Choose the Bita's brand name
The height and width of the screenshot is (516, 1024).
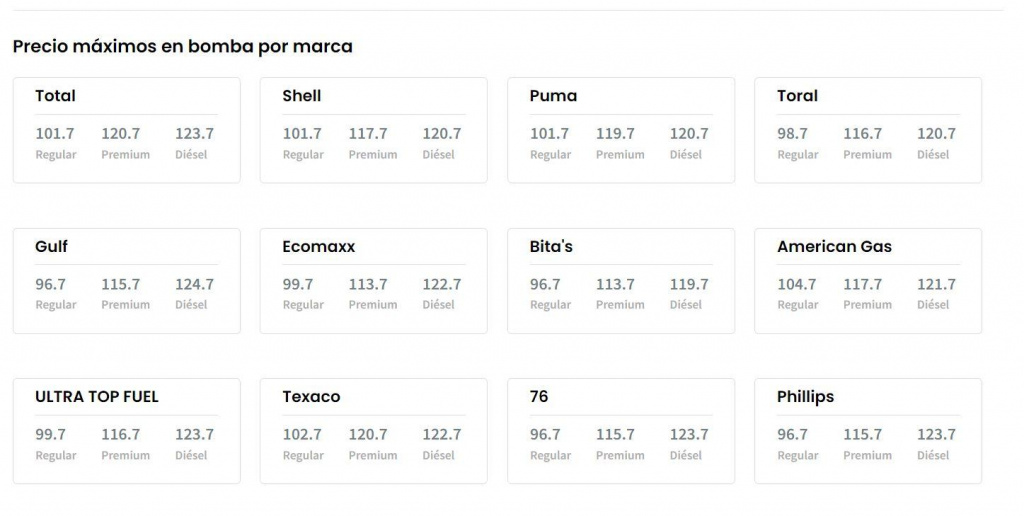(x=551, y=246)
